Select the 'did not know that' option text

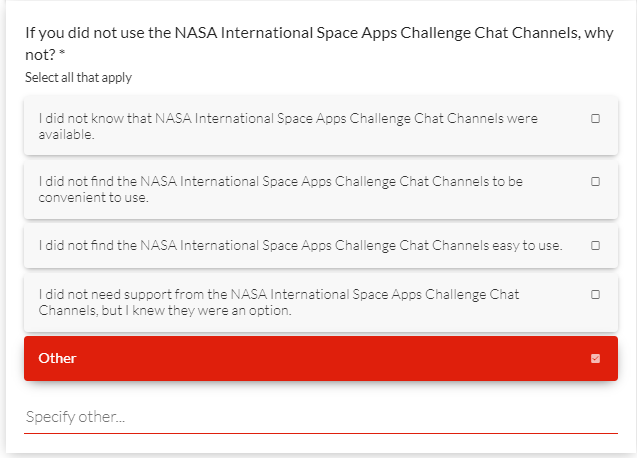pos(288,118)
